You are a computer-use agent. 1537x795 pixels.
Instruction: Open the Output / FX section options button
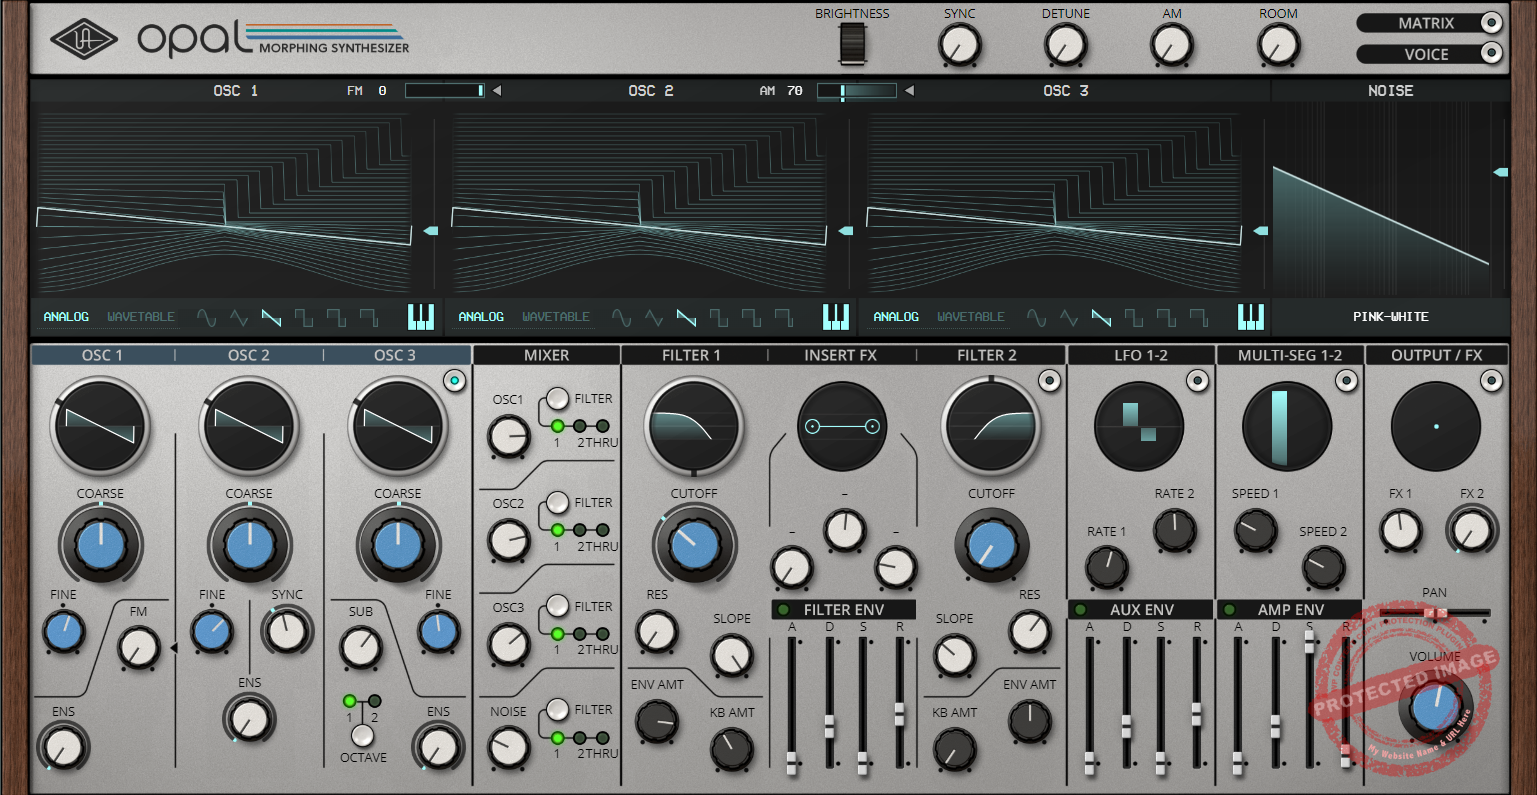[x=1492, y=380]
